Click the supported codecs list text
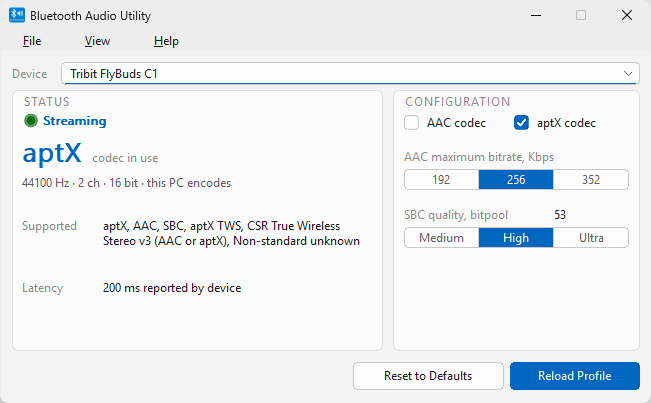The height and width of the screenshot is (403, 651). [231, 233]
